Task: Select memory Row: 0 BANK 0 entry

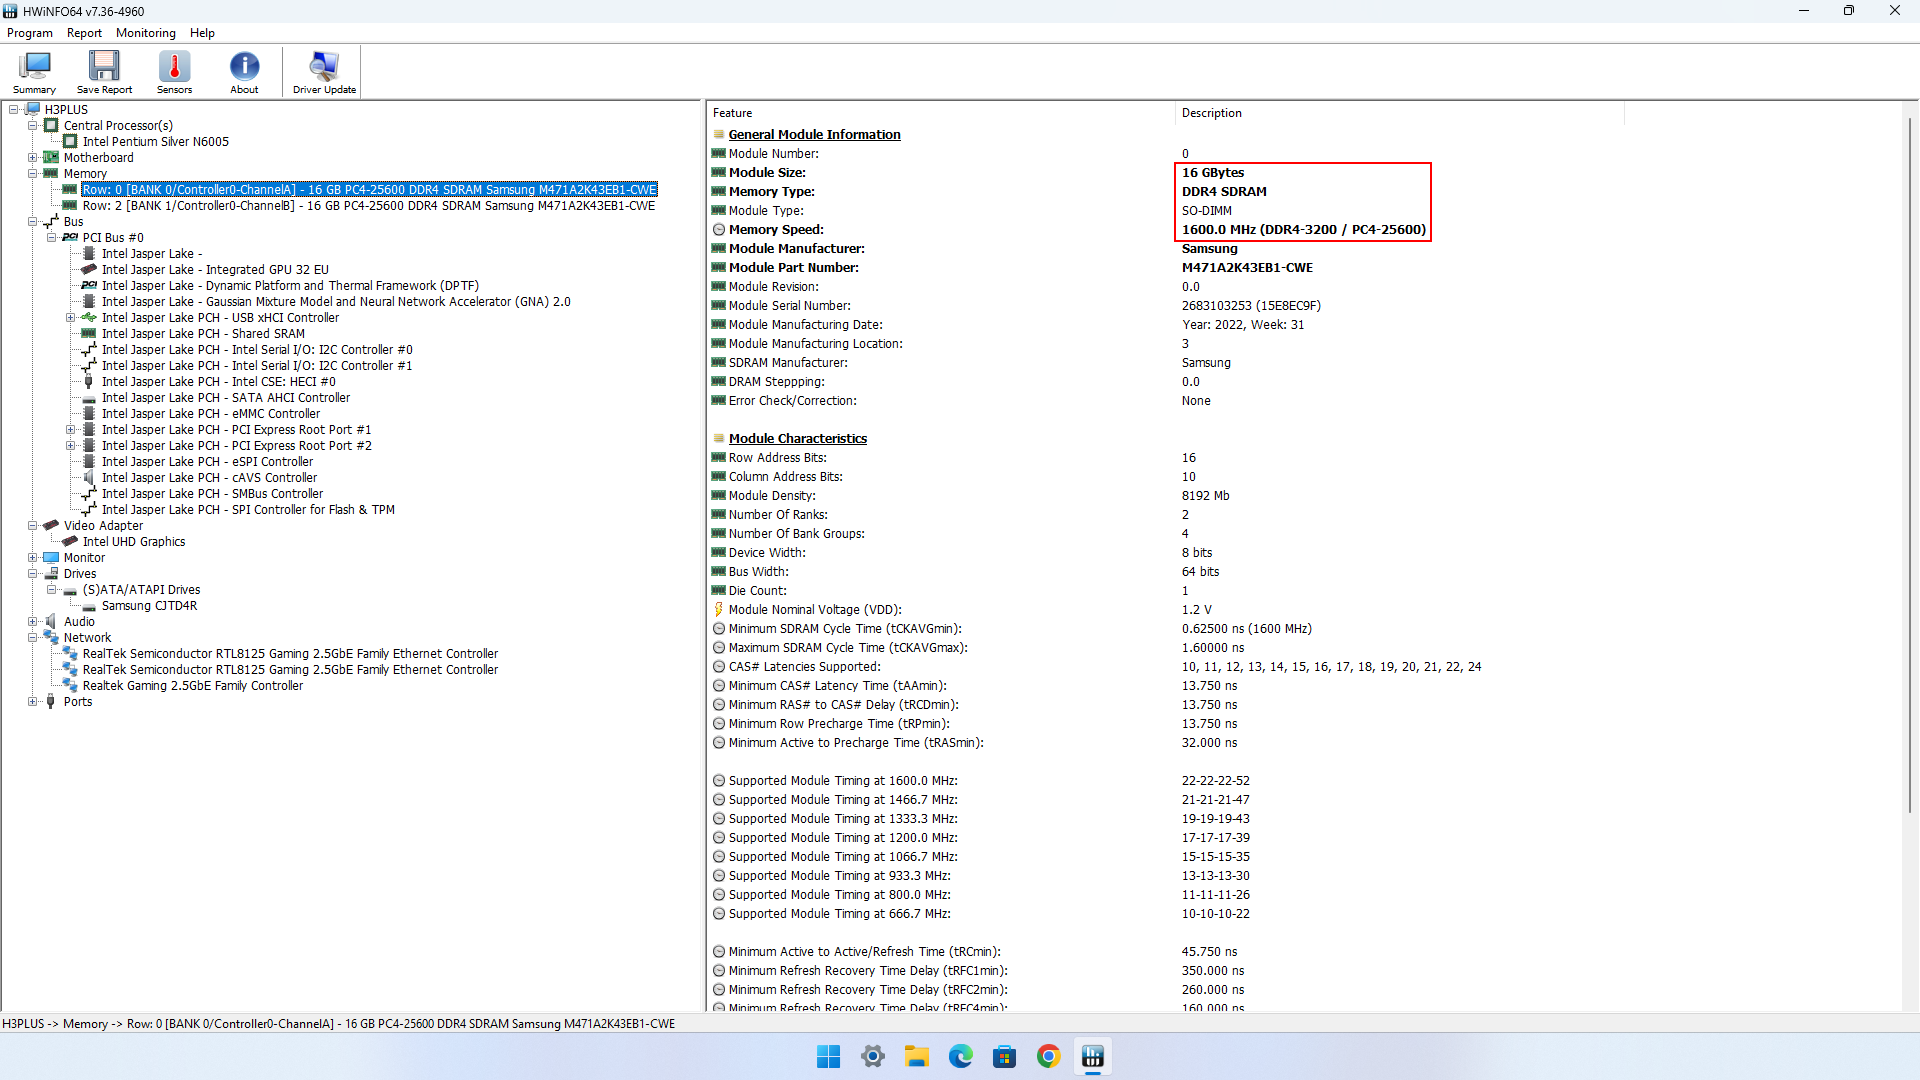Action: [x=369, y=190]
